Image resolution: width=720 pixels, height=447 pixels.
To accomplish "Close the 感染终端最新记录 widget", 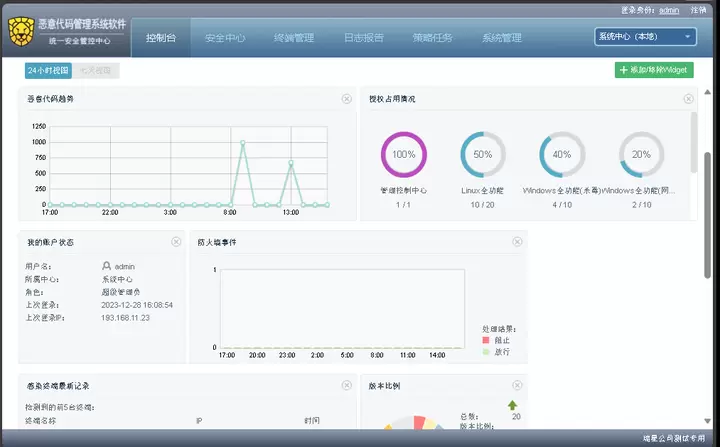I will click(x=346, y=384).
